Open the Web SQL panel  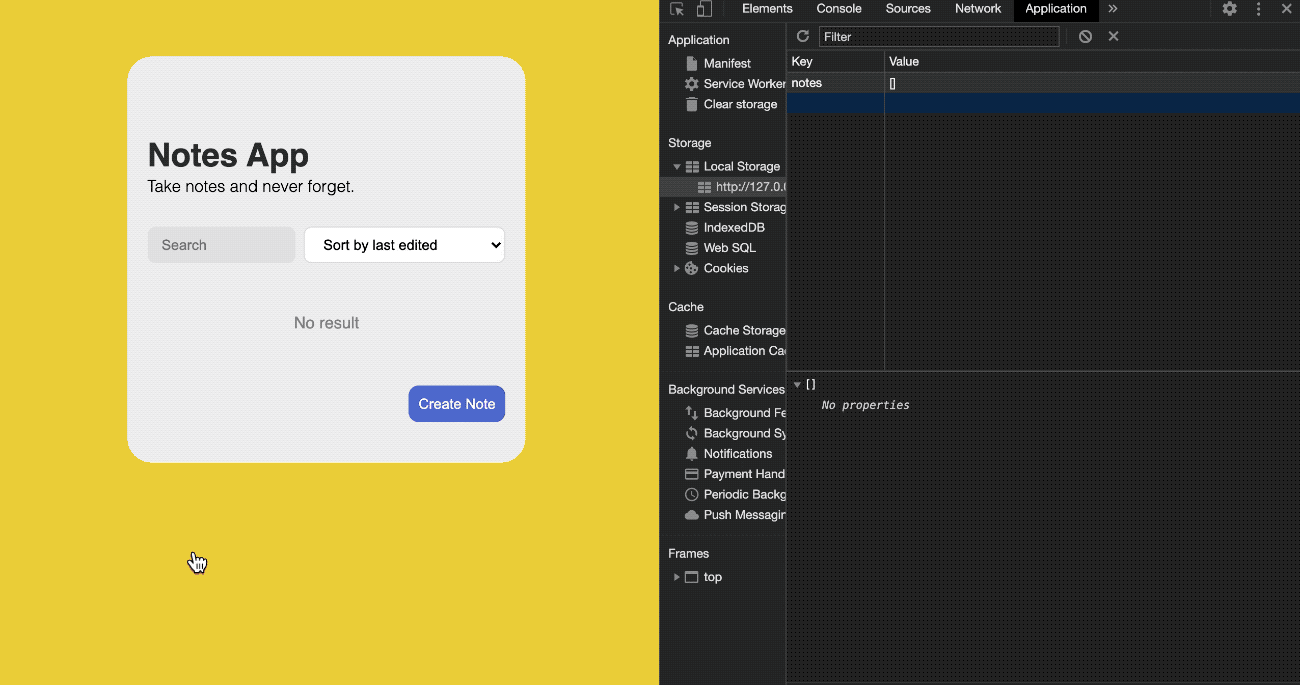tap(726, 247)
